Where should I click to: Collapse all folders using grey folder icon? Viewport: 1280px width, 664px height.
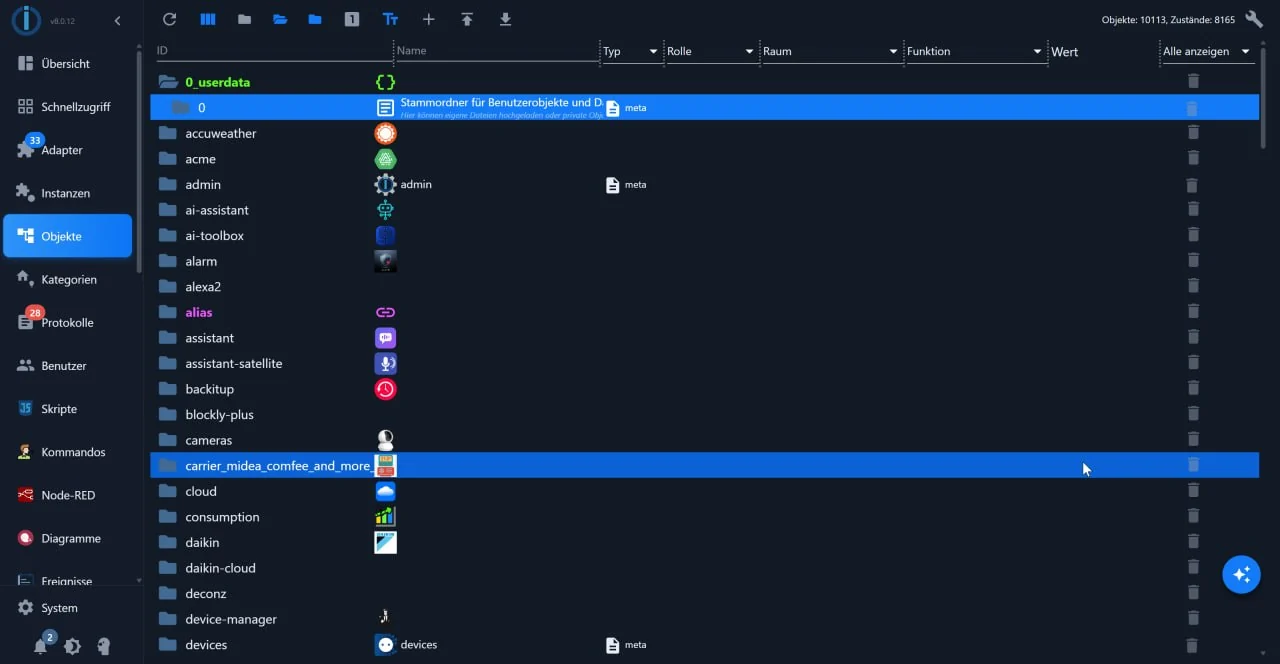point(244,20)
